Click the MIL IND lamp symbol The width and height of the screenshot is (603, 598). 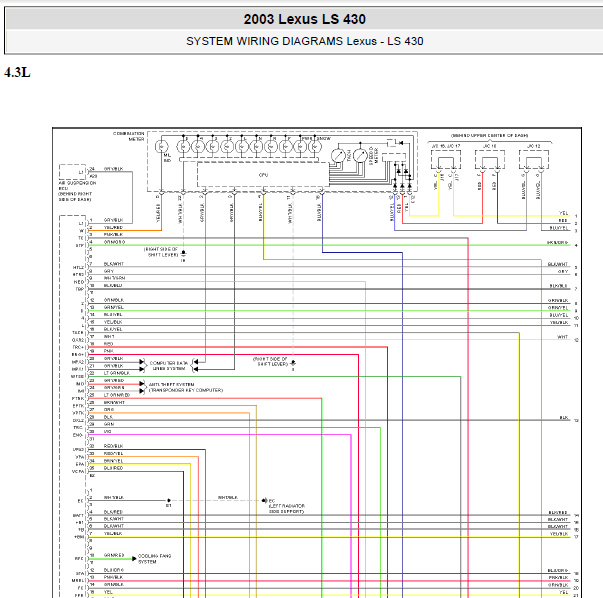pyautogui.click(x=161, y=147)
